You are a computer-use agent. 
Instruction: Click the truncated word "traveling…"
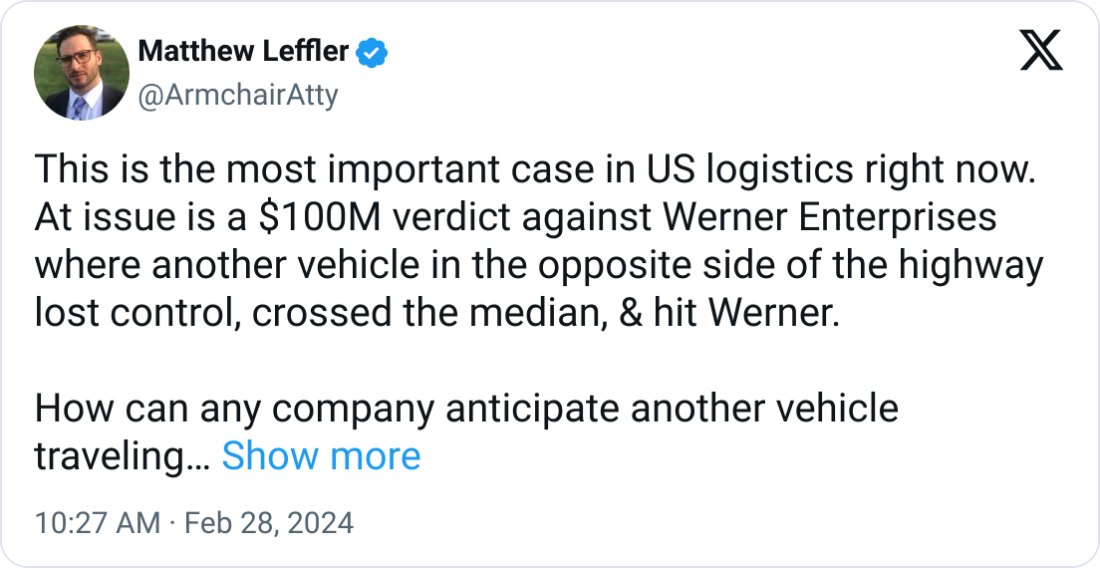coord(122,456)
